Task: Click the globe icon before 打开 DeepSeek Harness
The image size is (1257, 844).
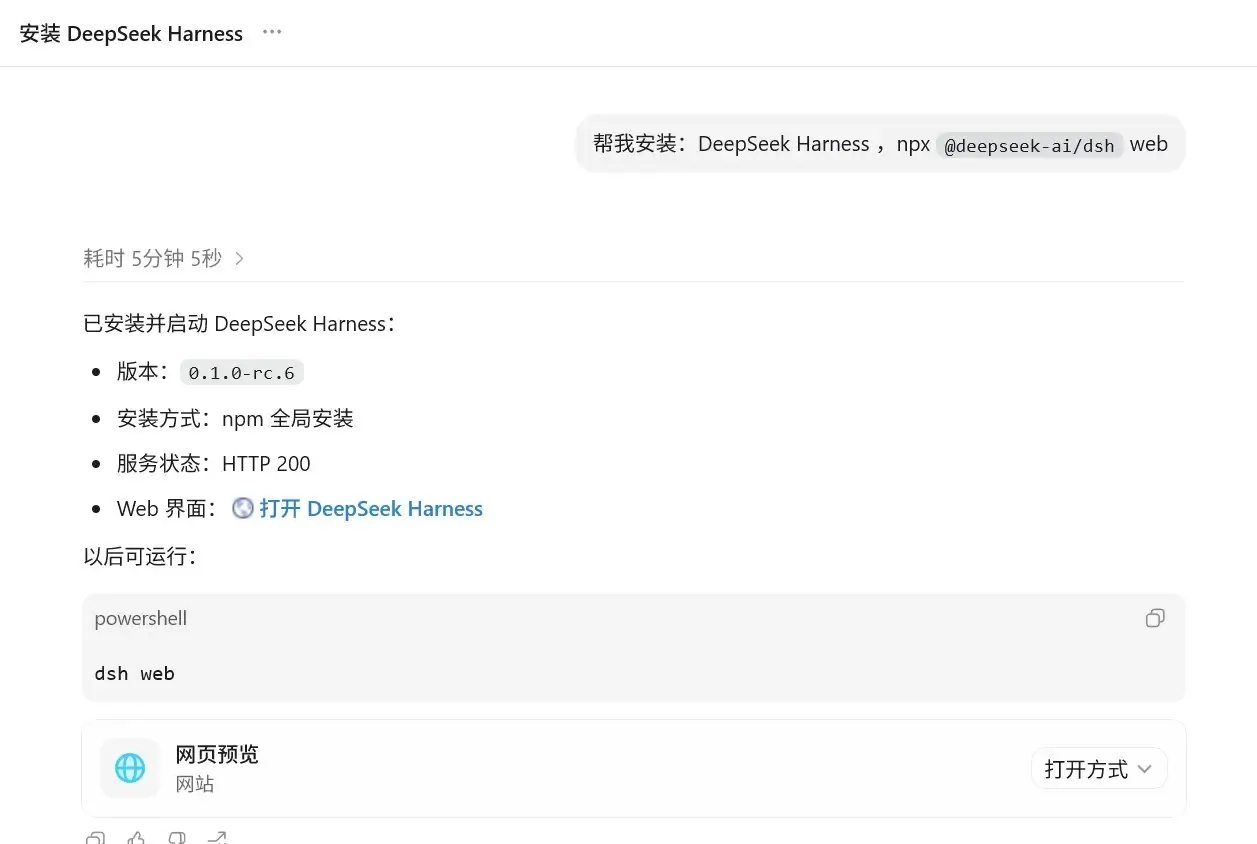Action: pyautogui.click(x=242, y=508)
